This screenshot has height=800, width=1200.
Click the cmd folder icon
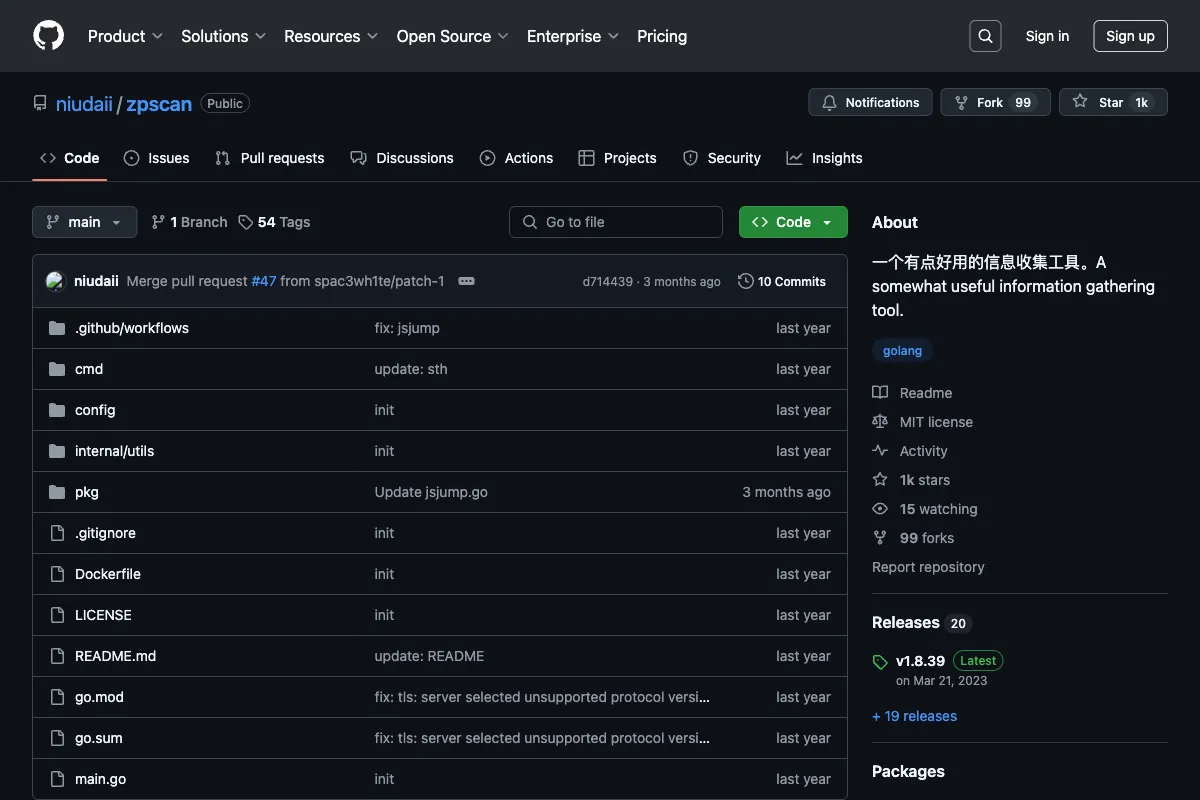click(x=57, y=369)
